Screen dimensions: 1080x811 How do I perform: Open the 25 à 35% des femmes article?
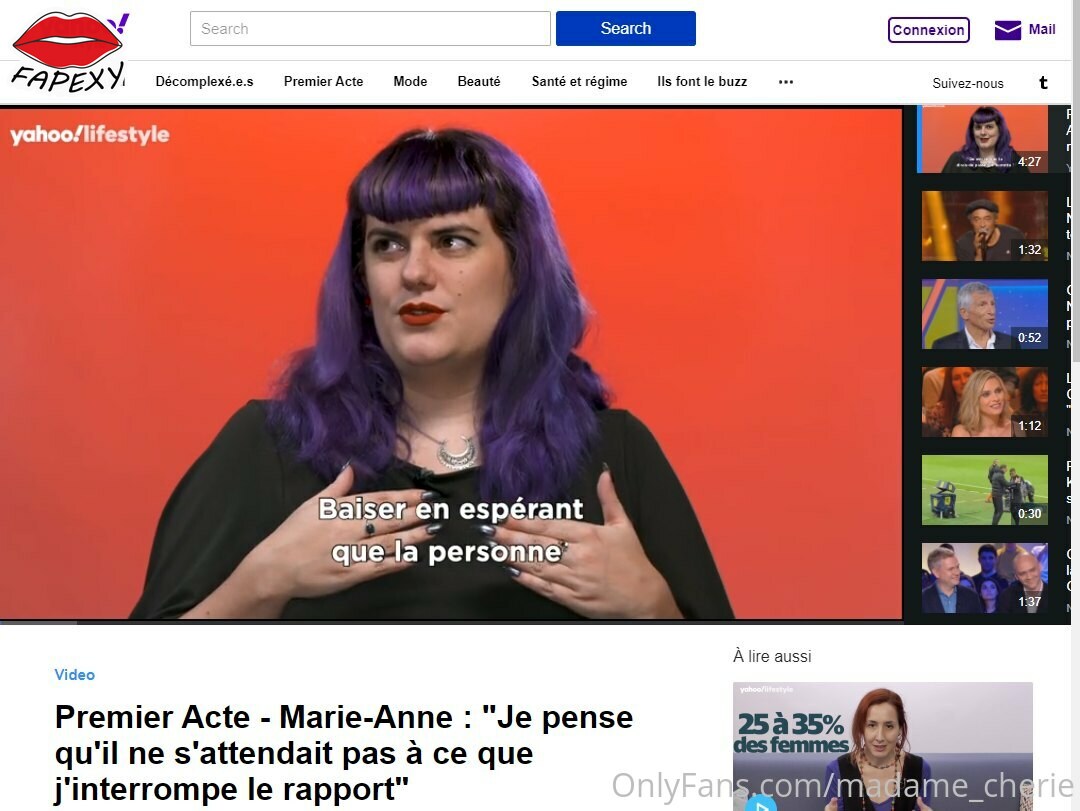coord(882,746)
